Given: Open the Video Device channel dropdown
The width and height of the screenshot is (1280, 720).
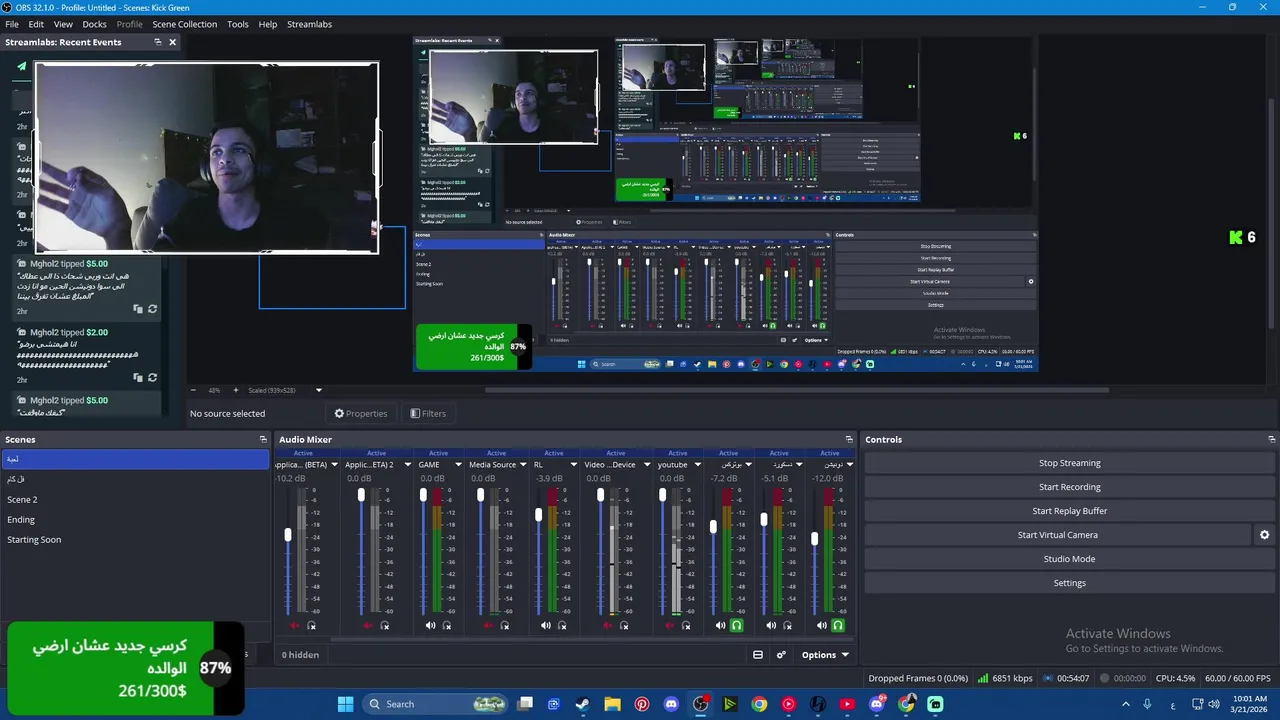Looking at the screenshot, I should click(646, 465).
